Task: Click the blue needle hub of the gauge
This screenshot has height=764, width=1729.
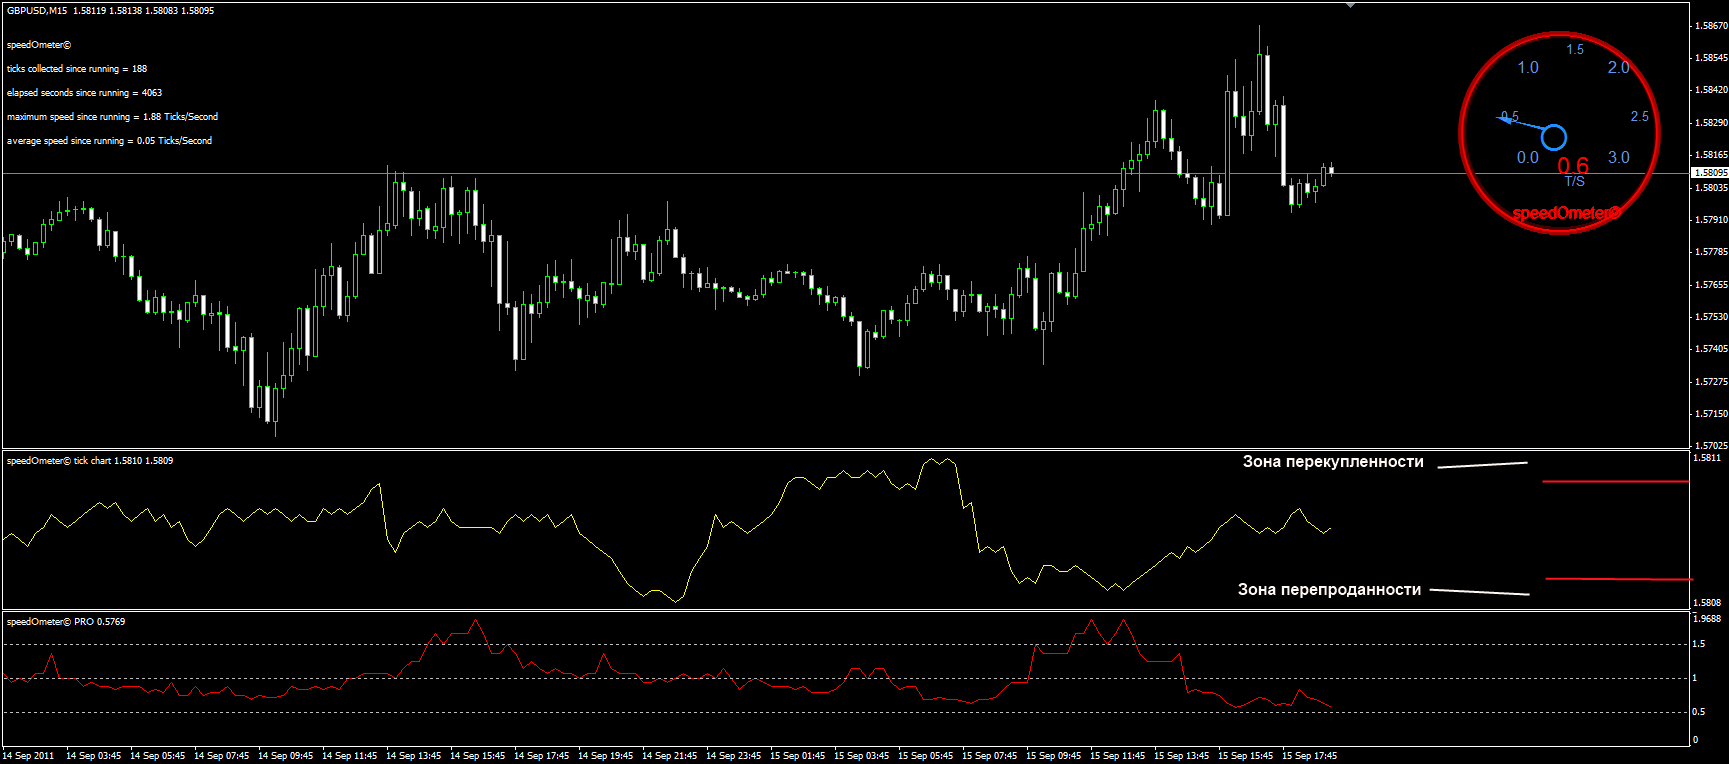Action: pos(1553,137)
